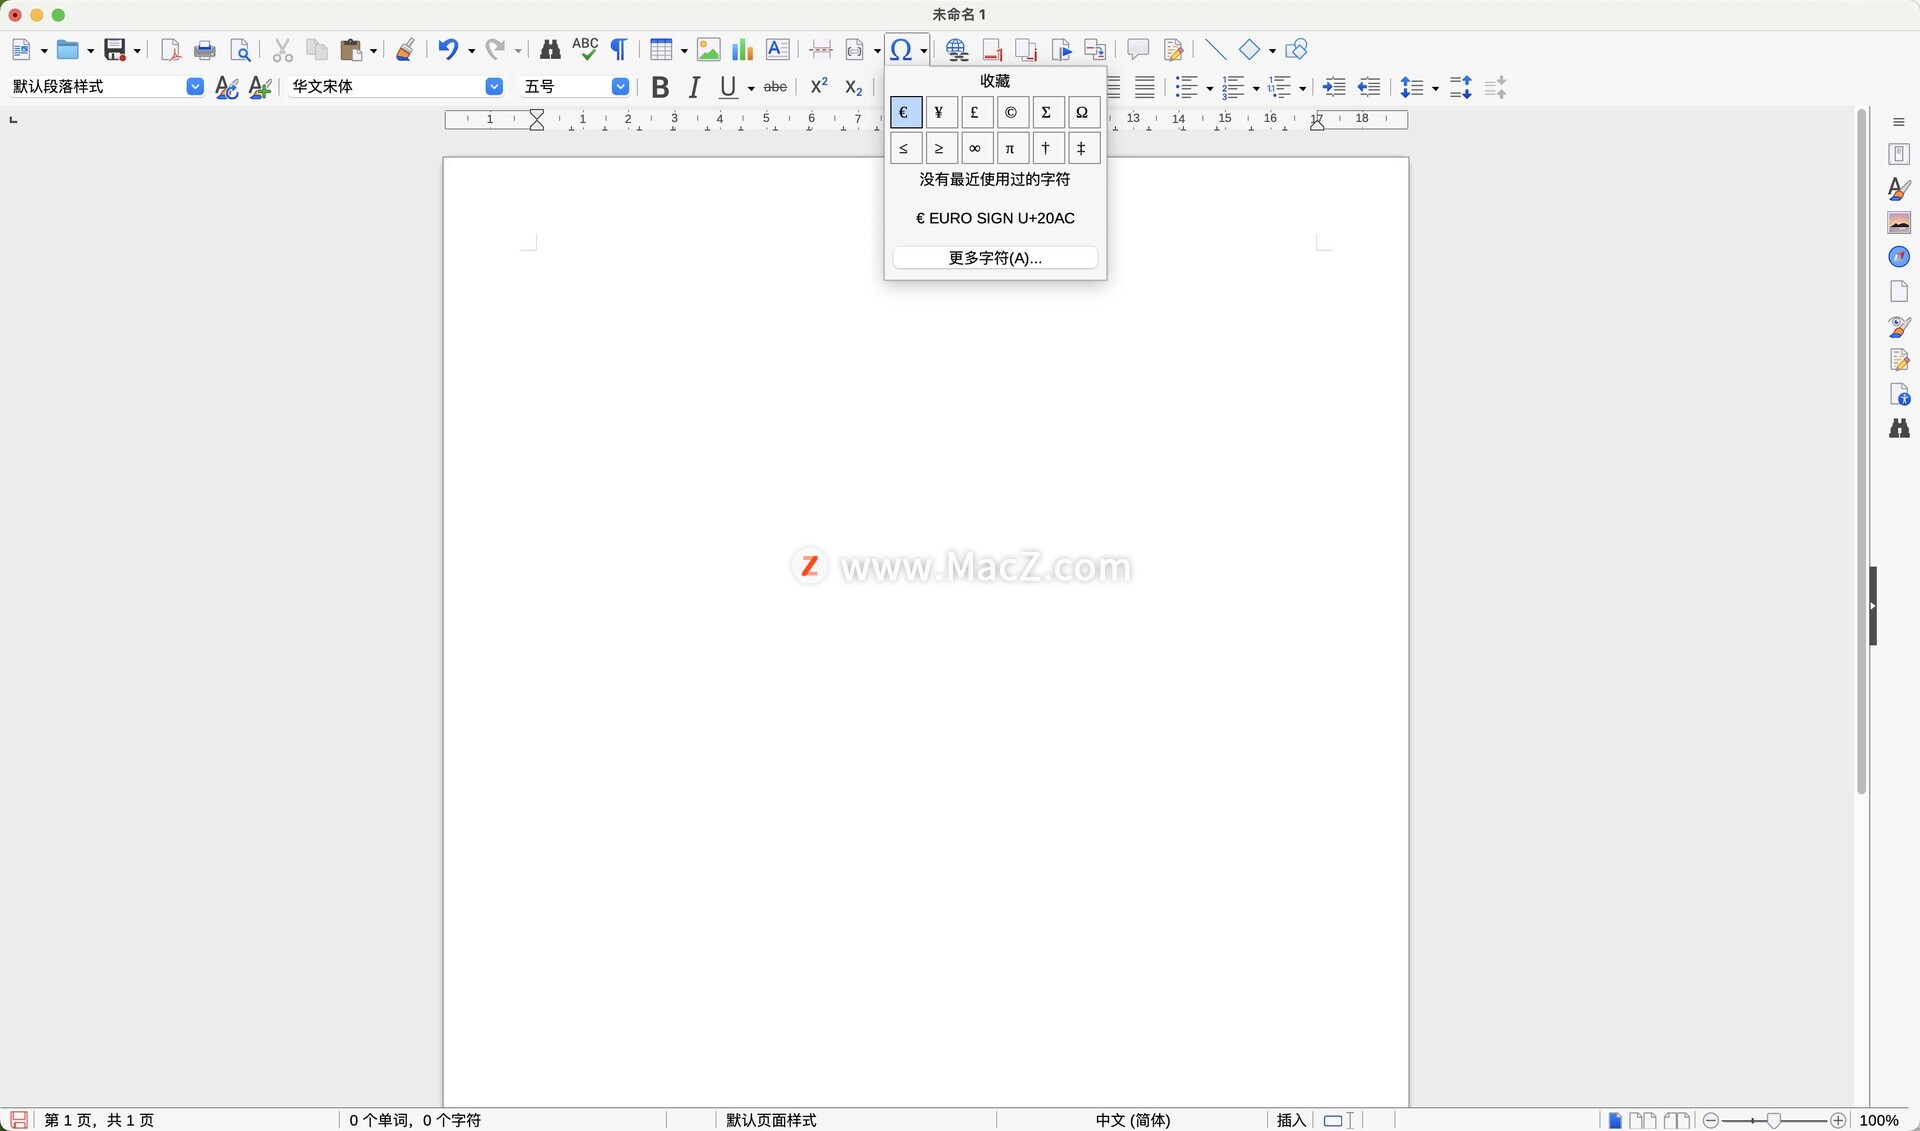Click zoom in plus button
1920x1131 pixels.
(1838, 1121)
